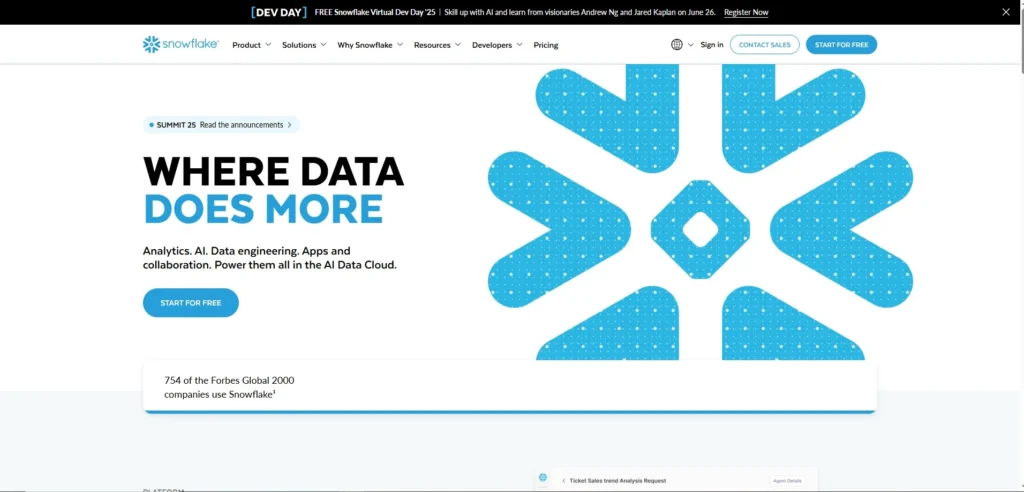Open the Why Snowflake dropdown

(x=370, y=45)
